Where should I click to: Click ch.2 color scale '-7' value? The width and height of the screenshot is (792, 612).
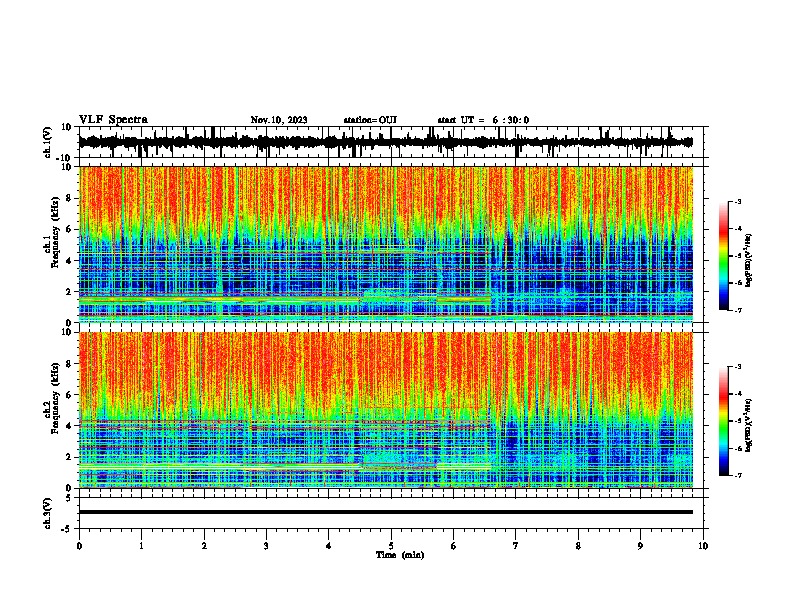737,475
